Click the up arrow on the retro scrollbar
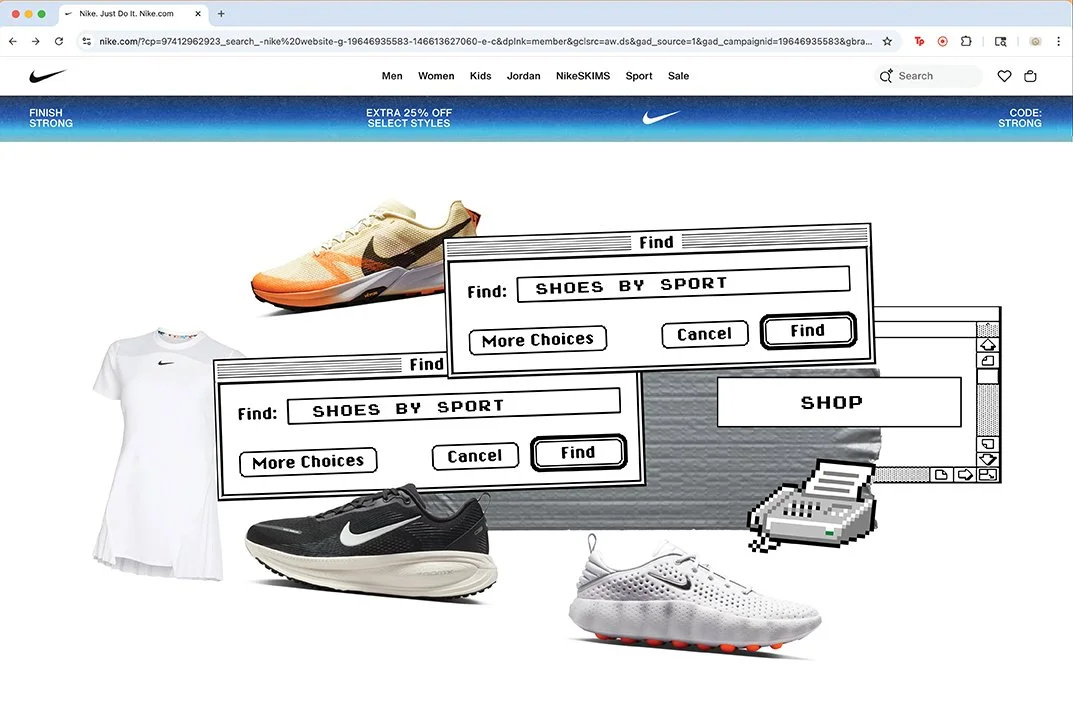This screenshot has height=713, width=1073. (x=988, y=343)
